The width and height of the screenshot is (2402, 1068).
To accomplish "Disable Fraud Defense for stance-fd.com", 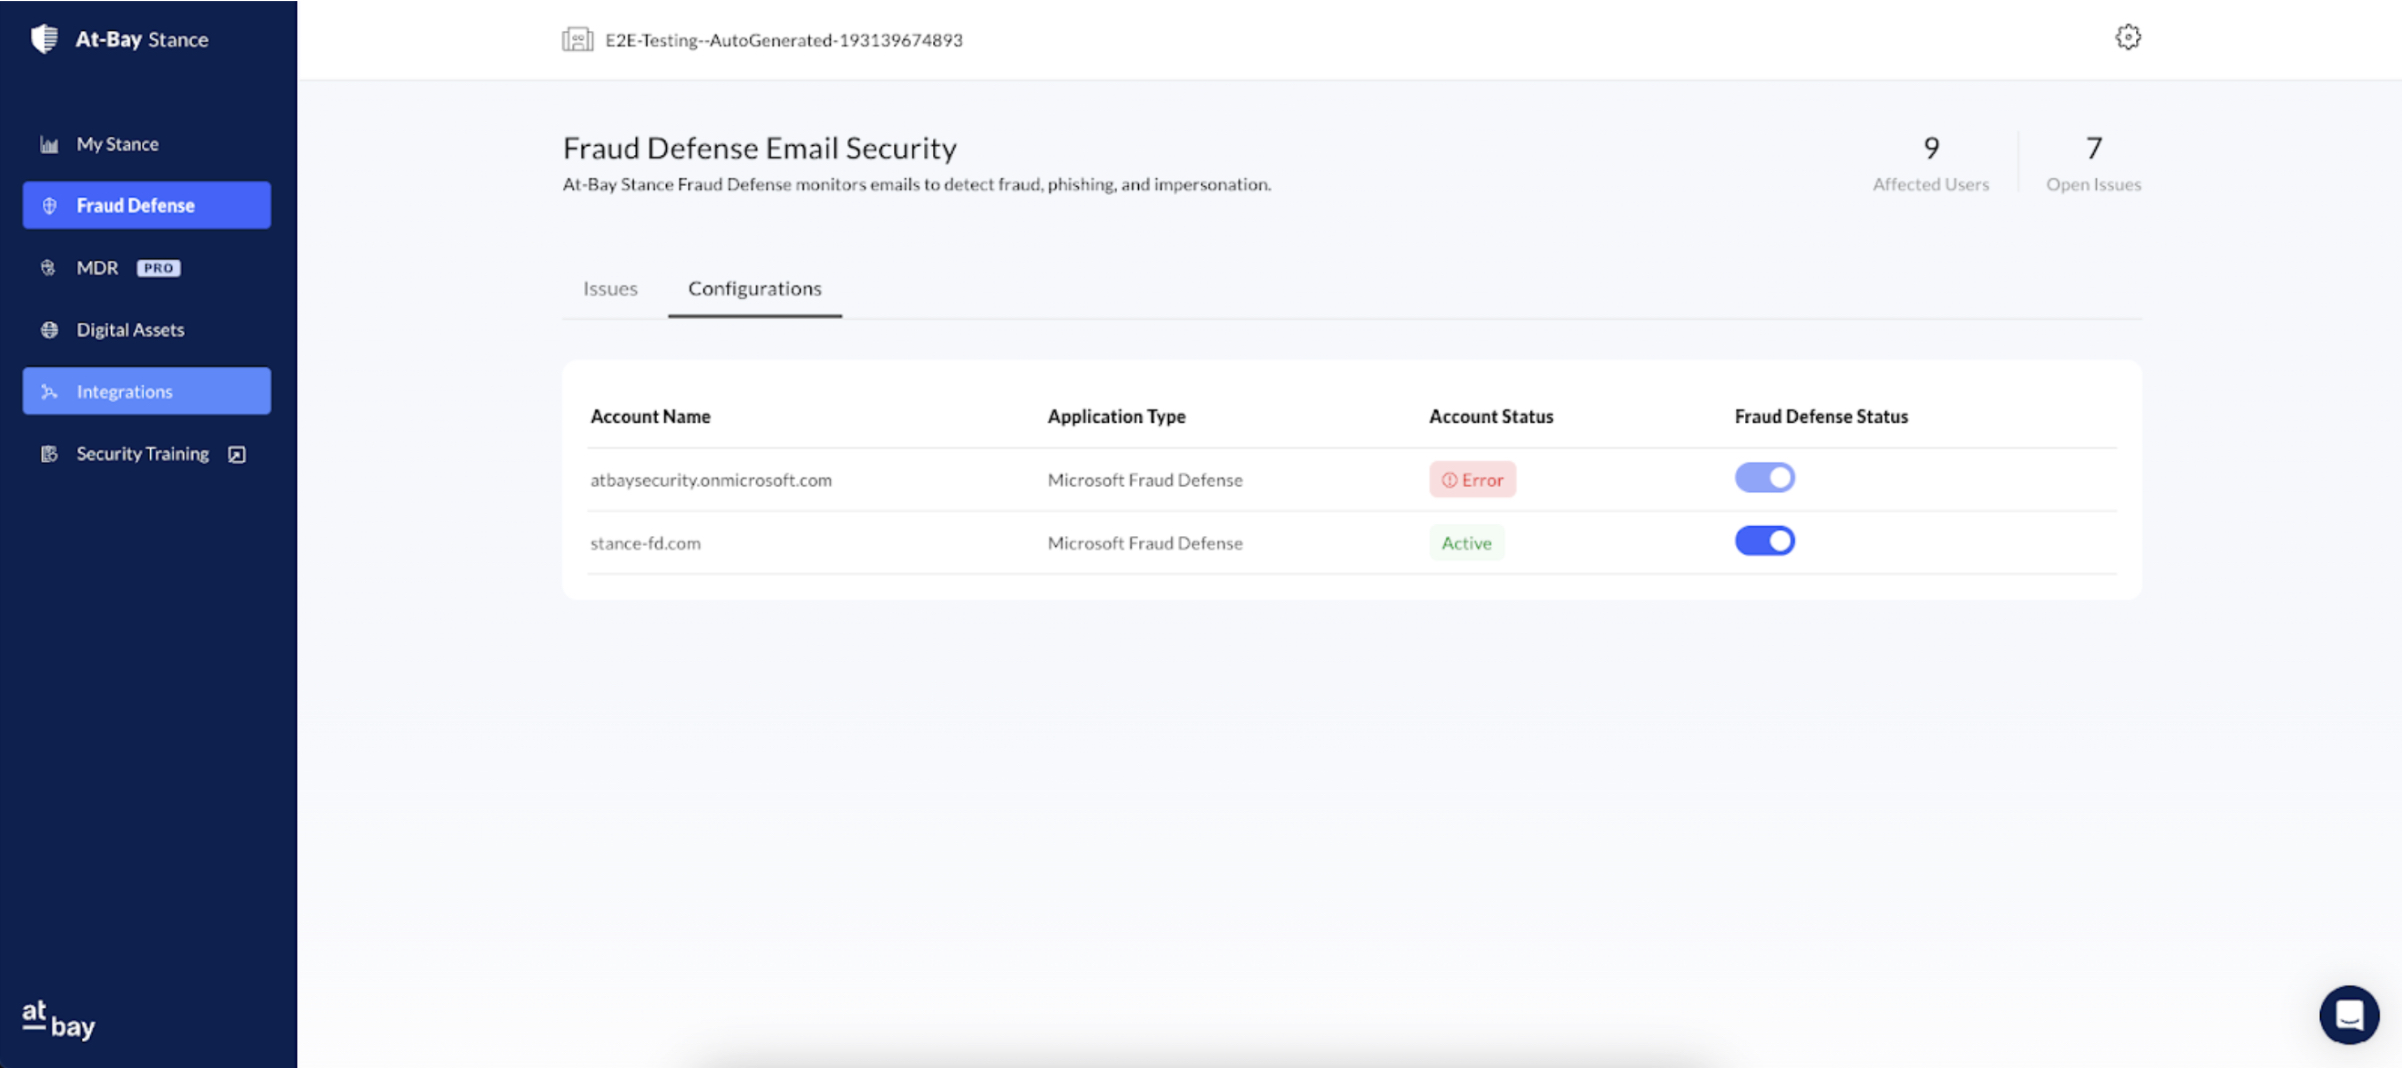I will [1764, 541].
